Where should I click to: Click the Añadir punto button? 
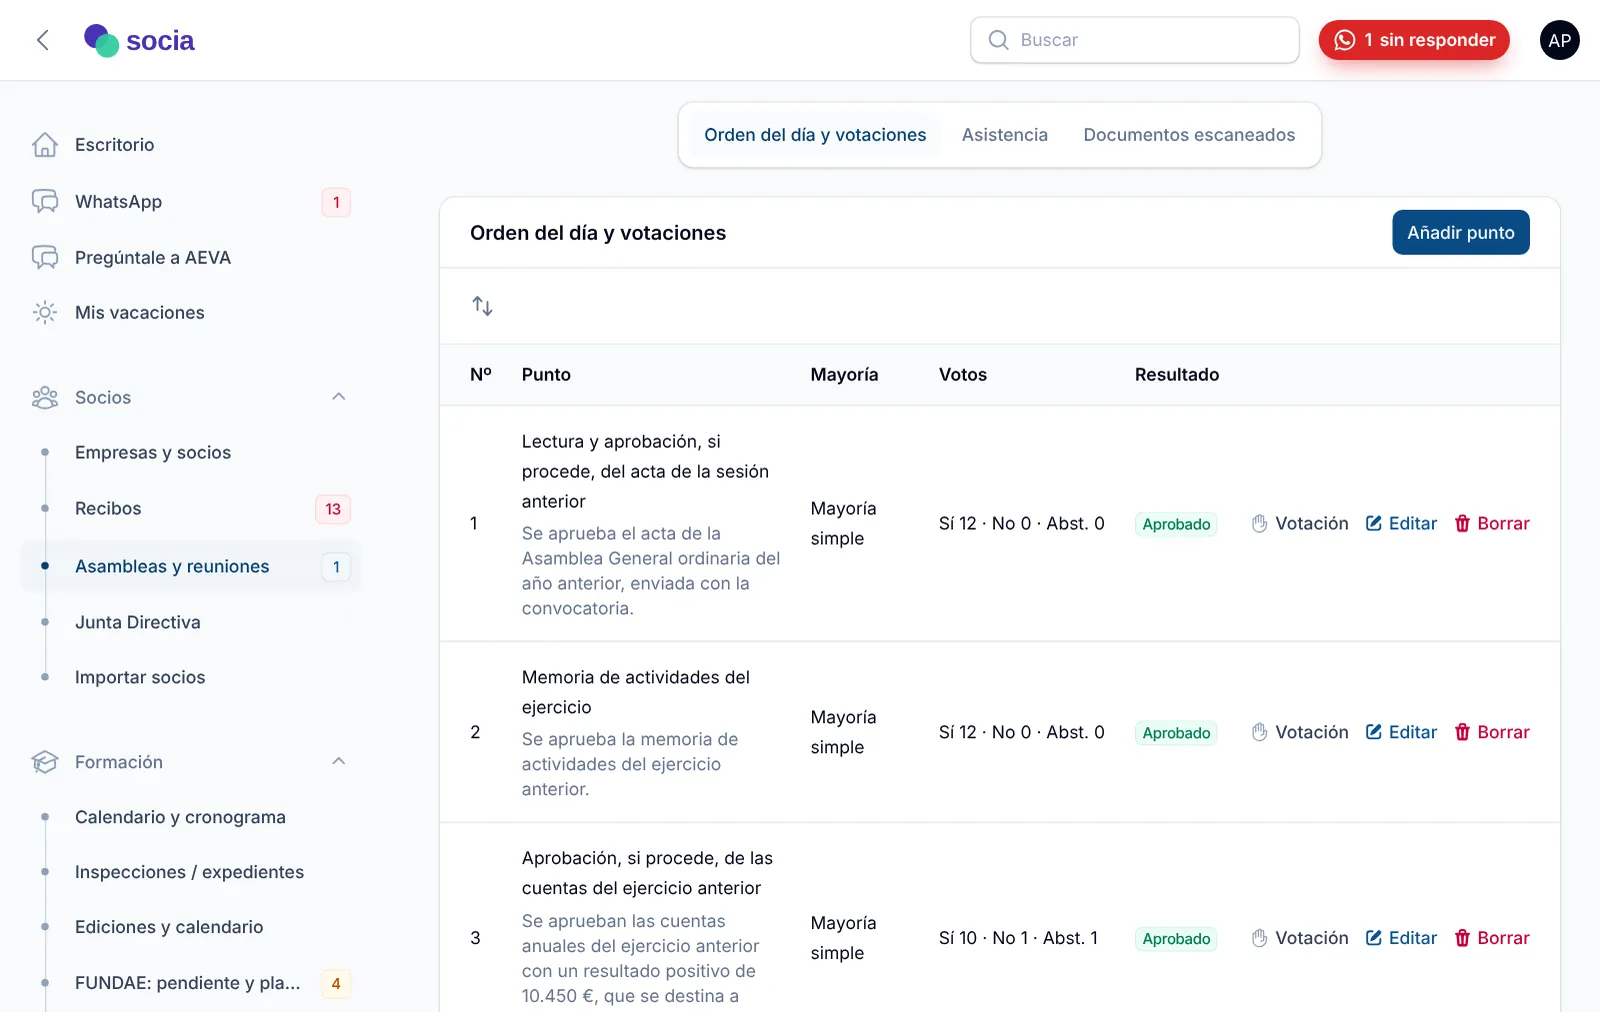[1461, 233]
